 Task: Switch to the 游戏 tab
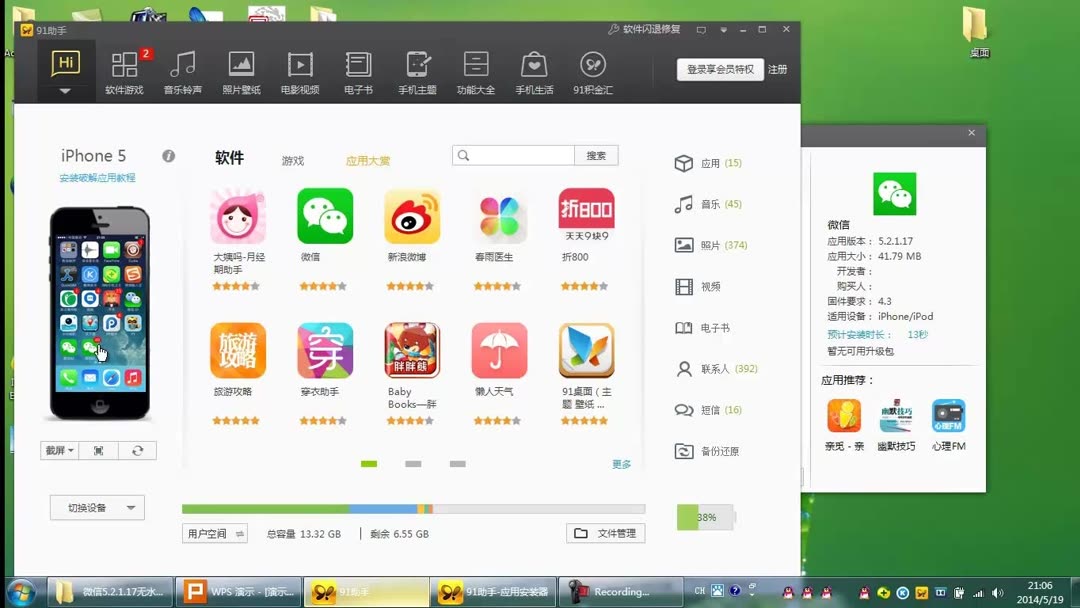[293, 160]
